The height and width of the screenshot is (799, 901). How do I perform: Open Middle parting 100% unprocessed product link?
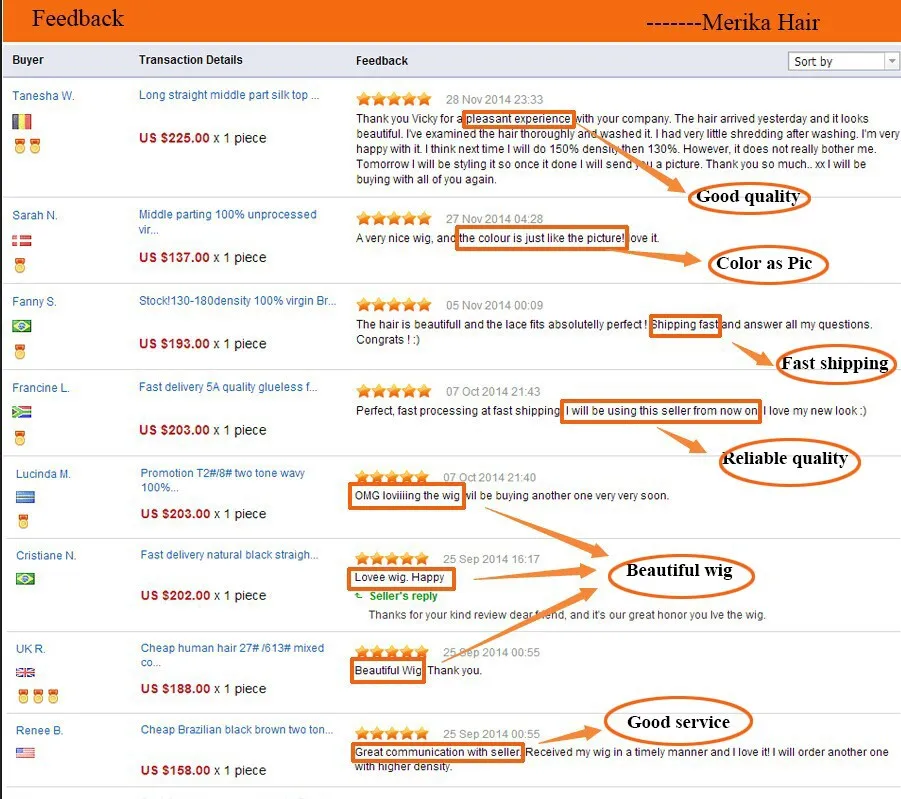click(x=228, y=222)
